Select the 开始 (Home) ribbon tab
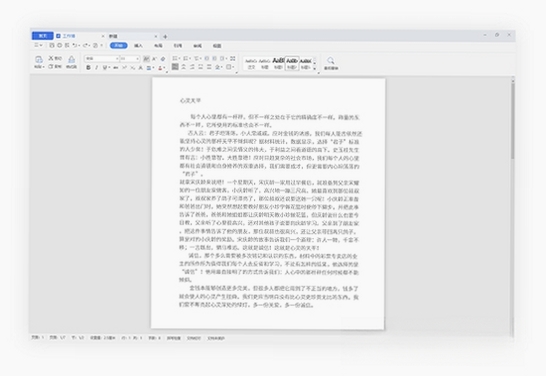 (x=119, y=46)
